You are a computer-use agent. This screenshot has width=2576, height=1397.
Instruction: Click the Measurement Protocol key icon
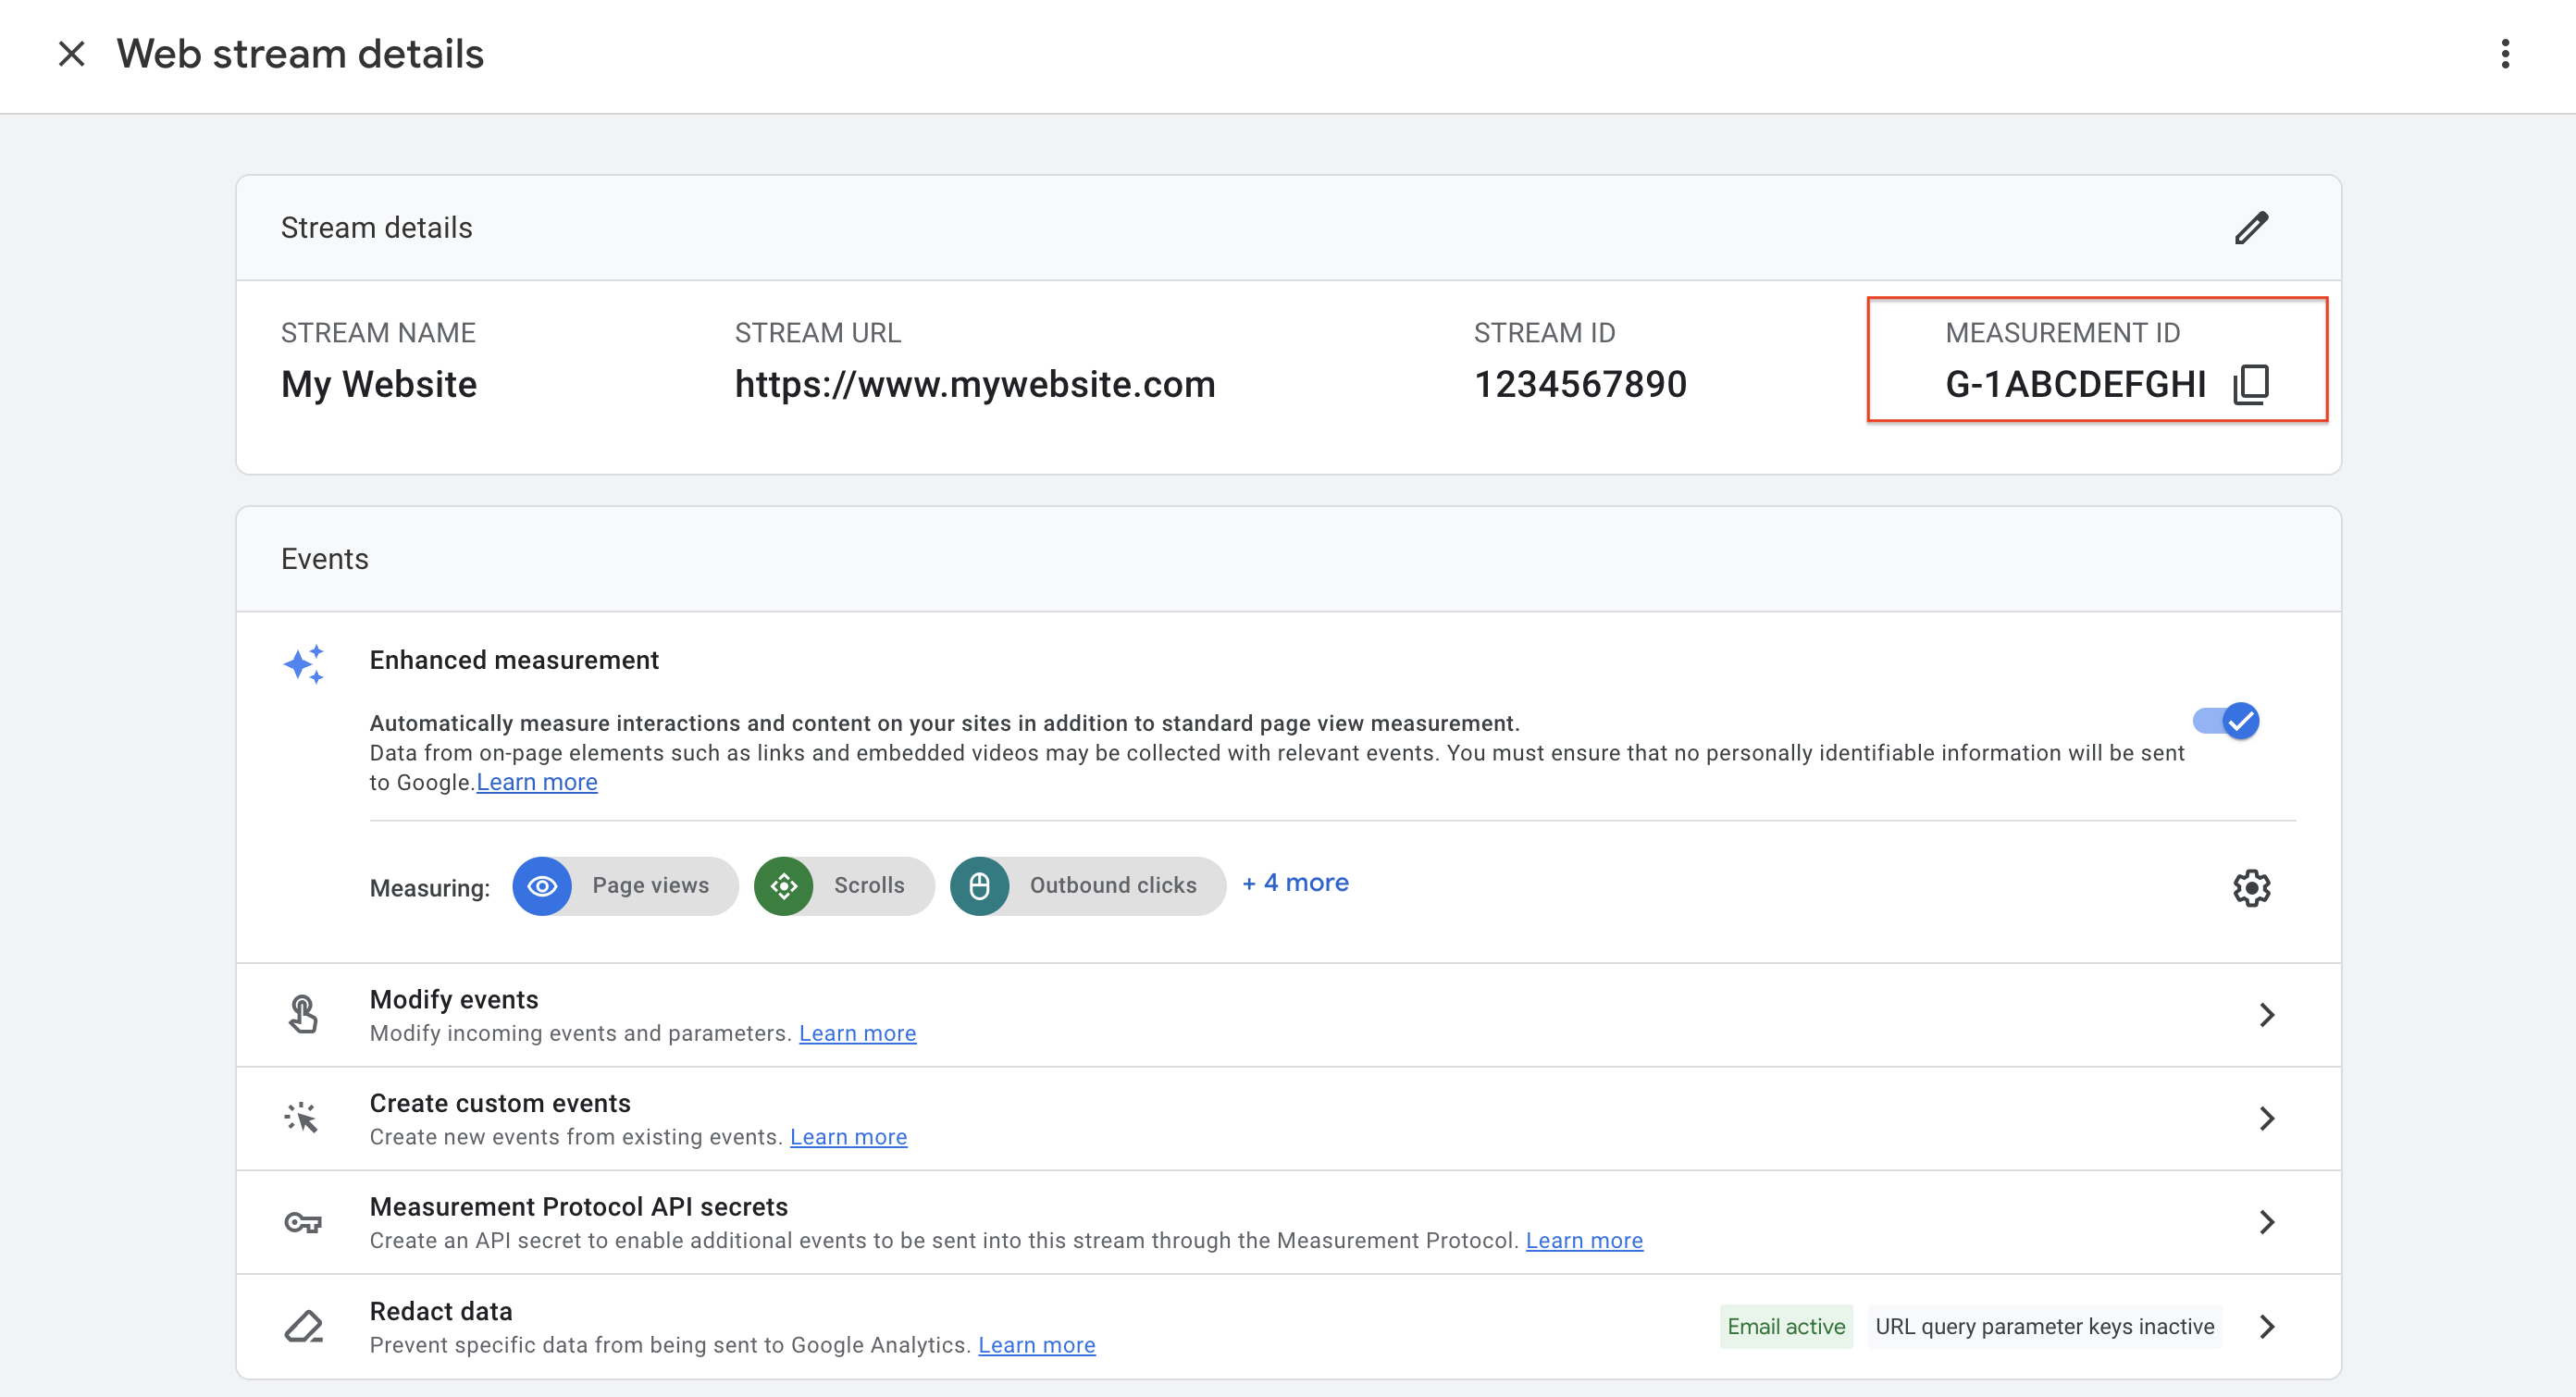point(303,1222)
